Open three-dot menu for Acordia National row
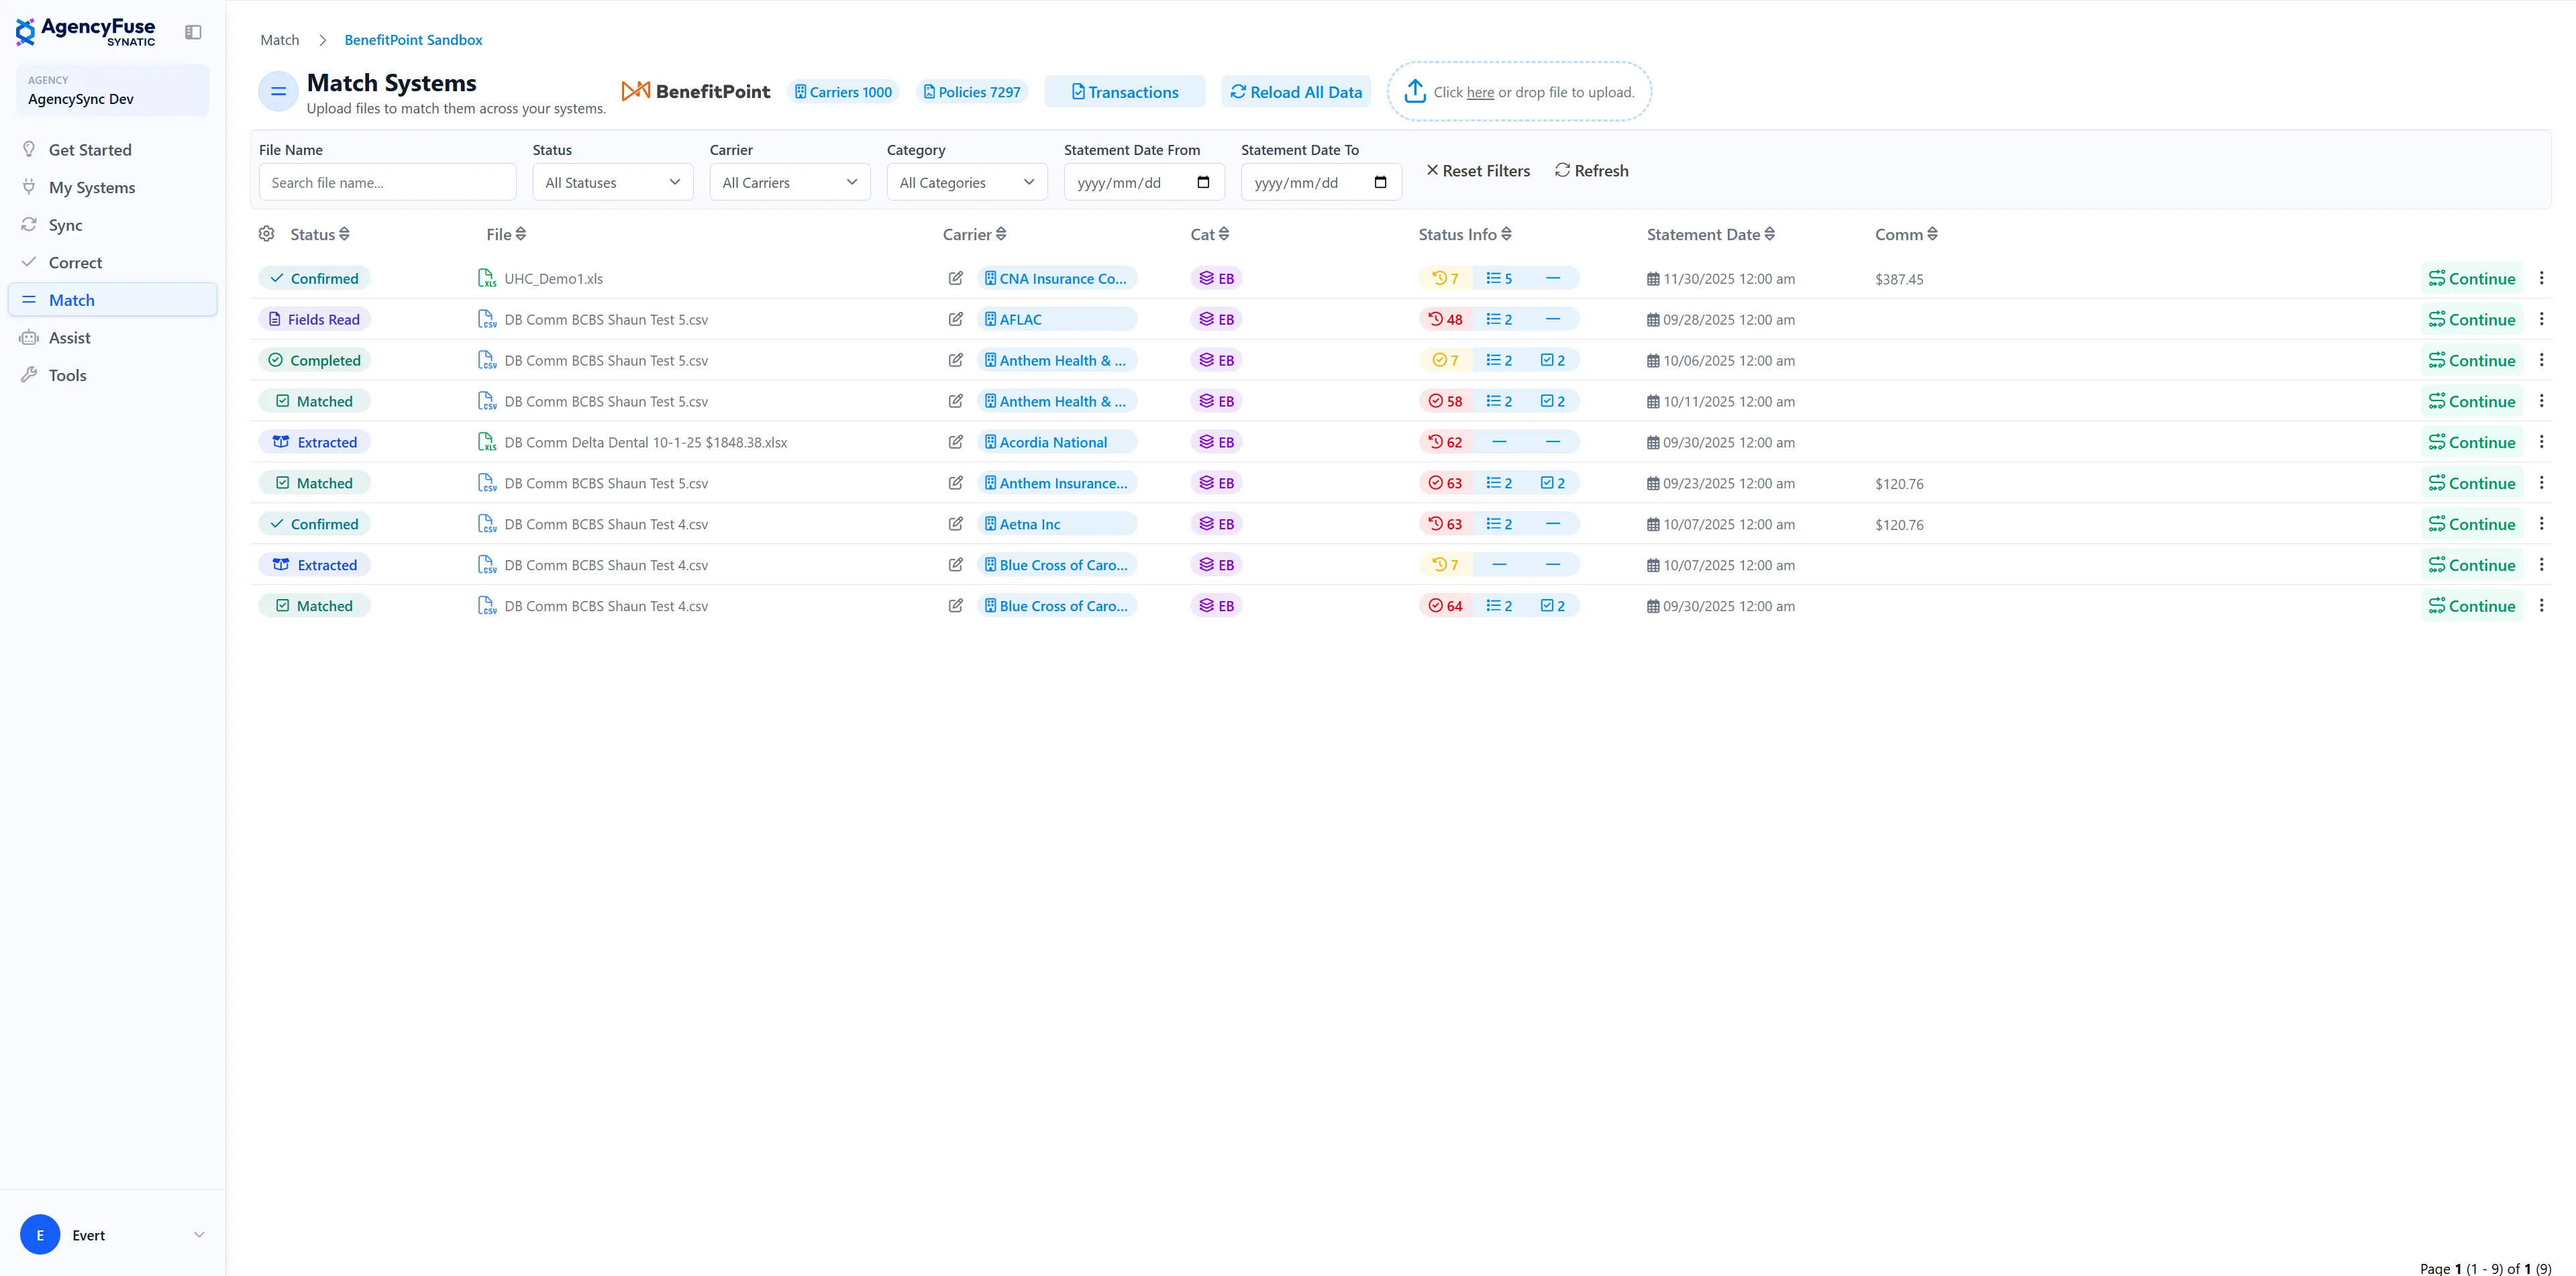Image resolution: width=2576 pixels, height=1276 pixels. tap(2541, 442)
